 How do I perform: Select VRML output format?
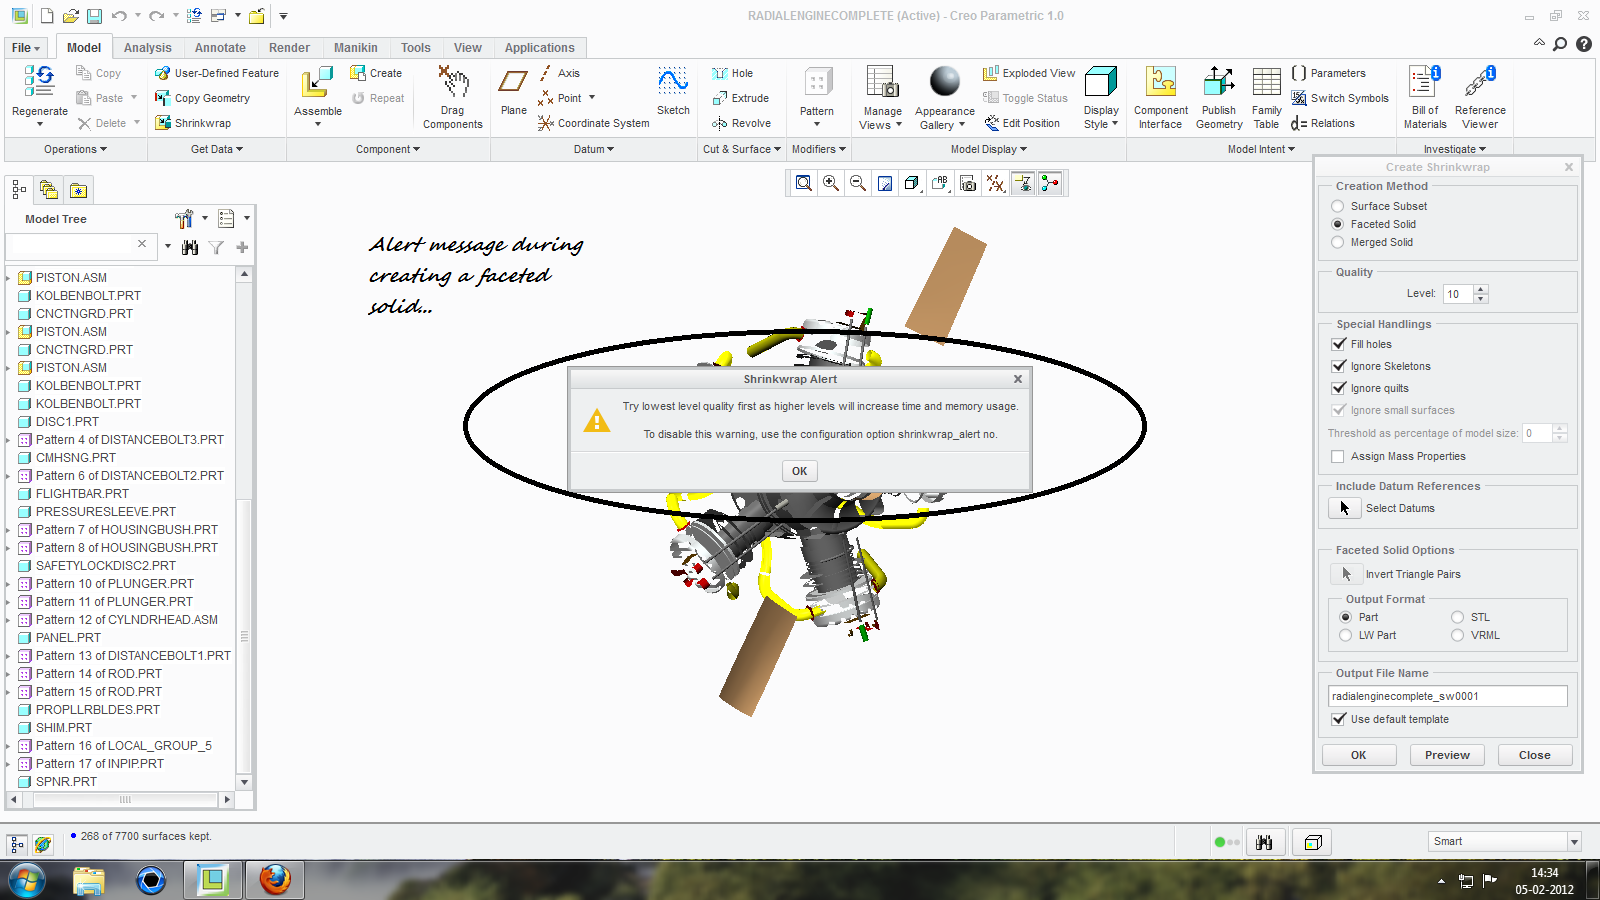(x=1457, y=635)
